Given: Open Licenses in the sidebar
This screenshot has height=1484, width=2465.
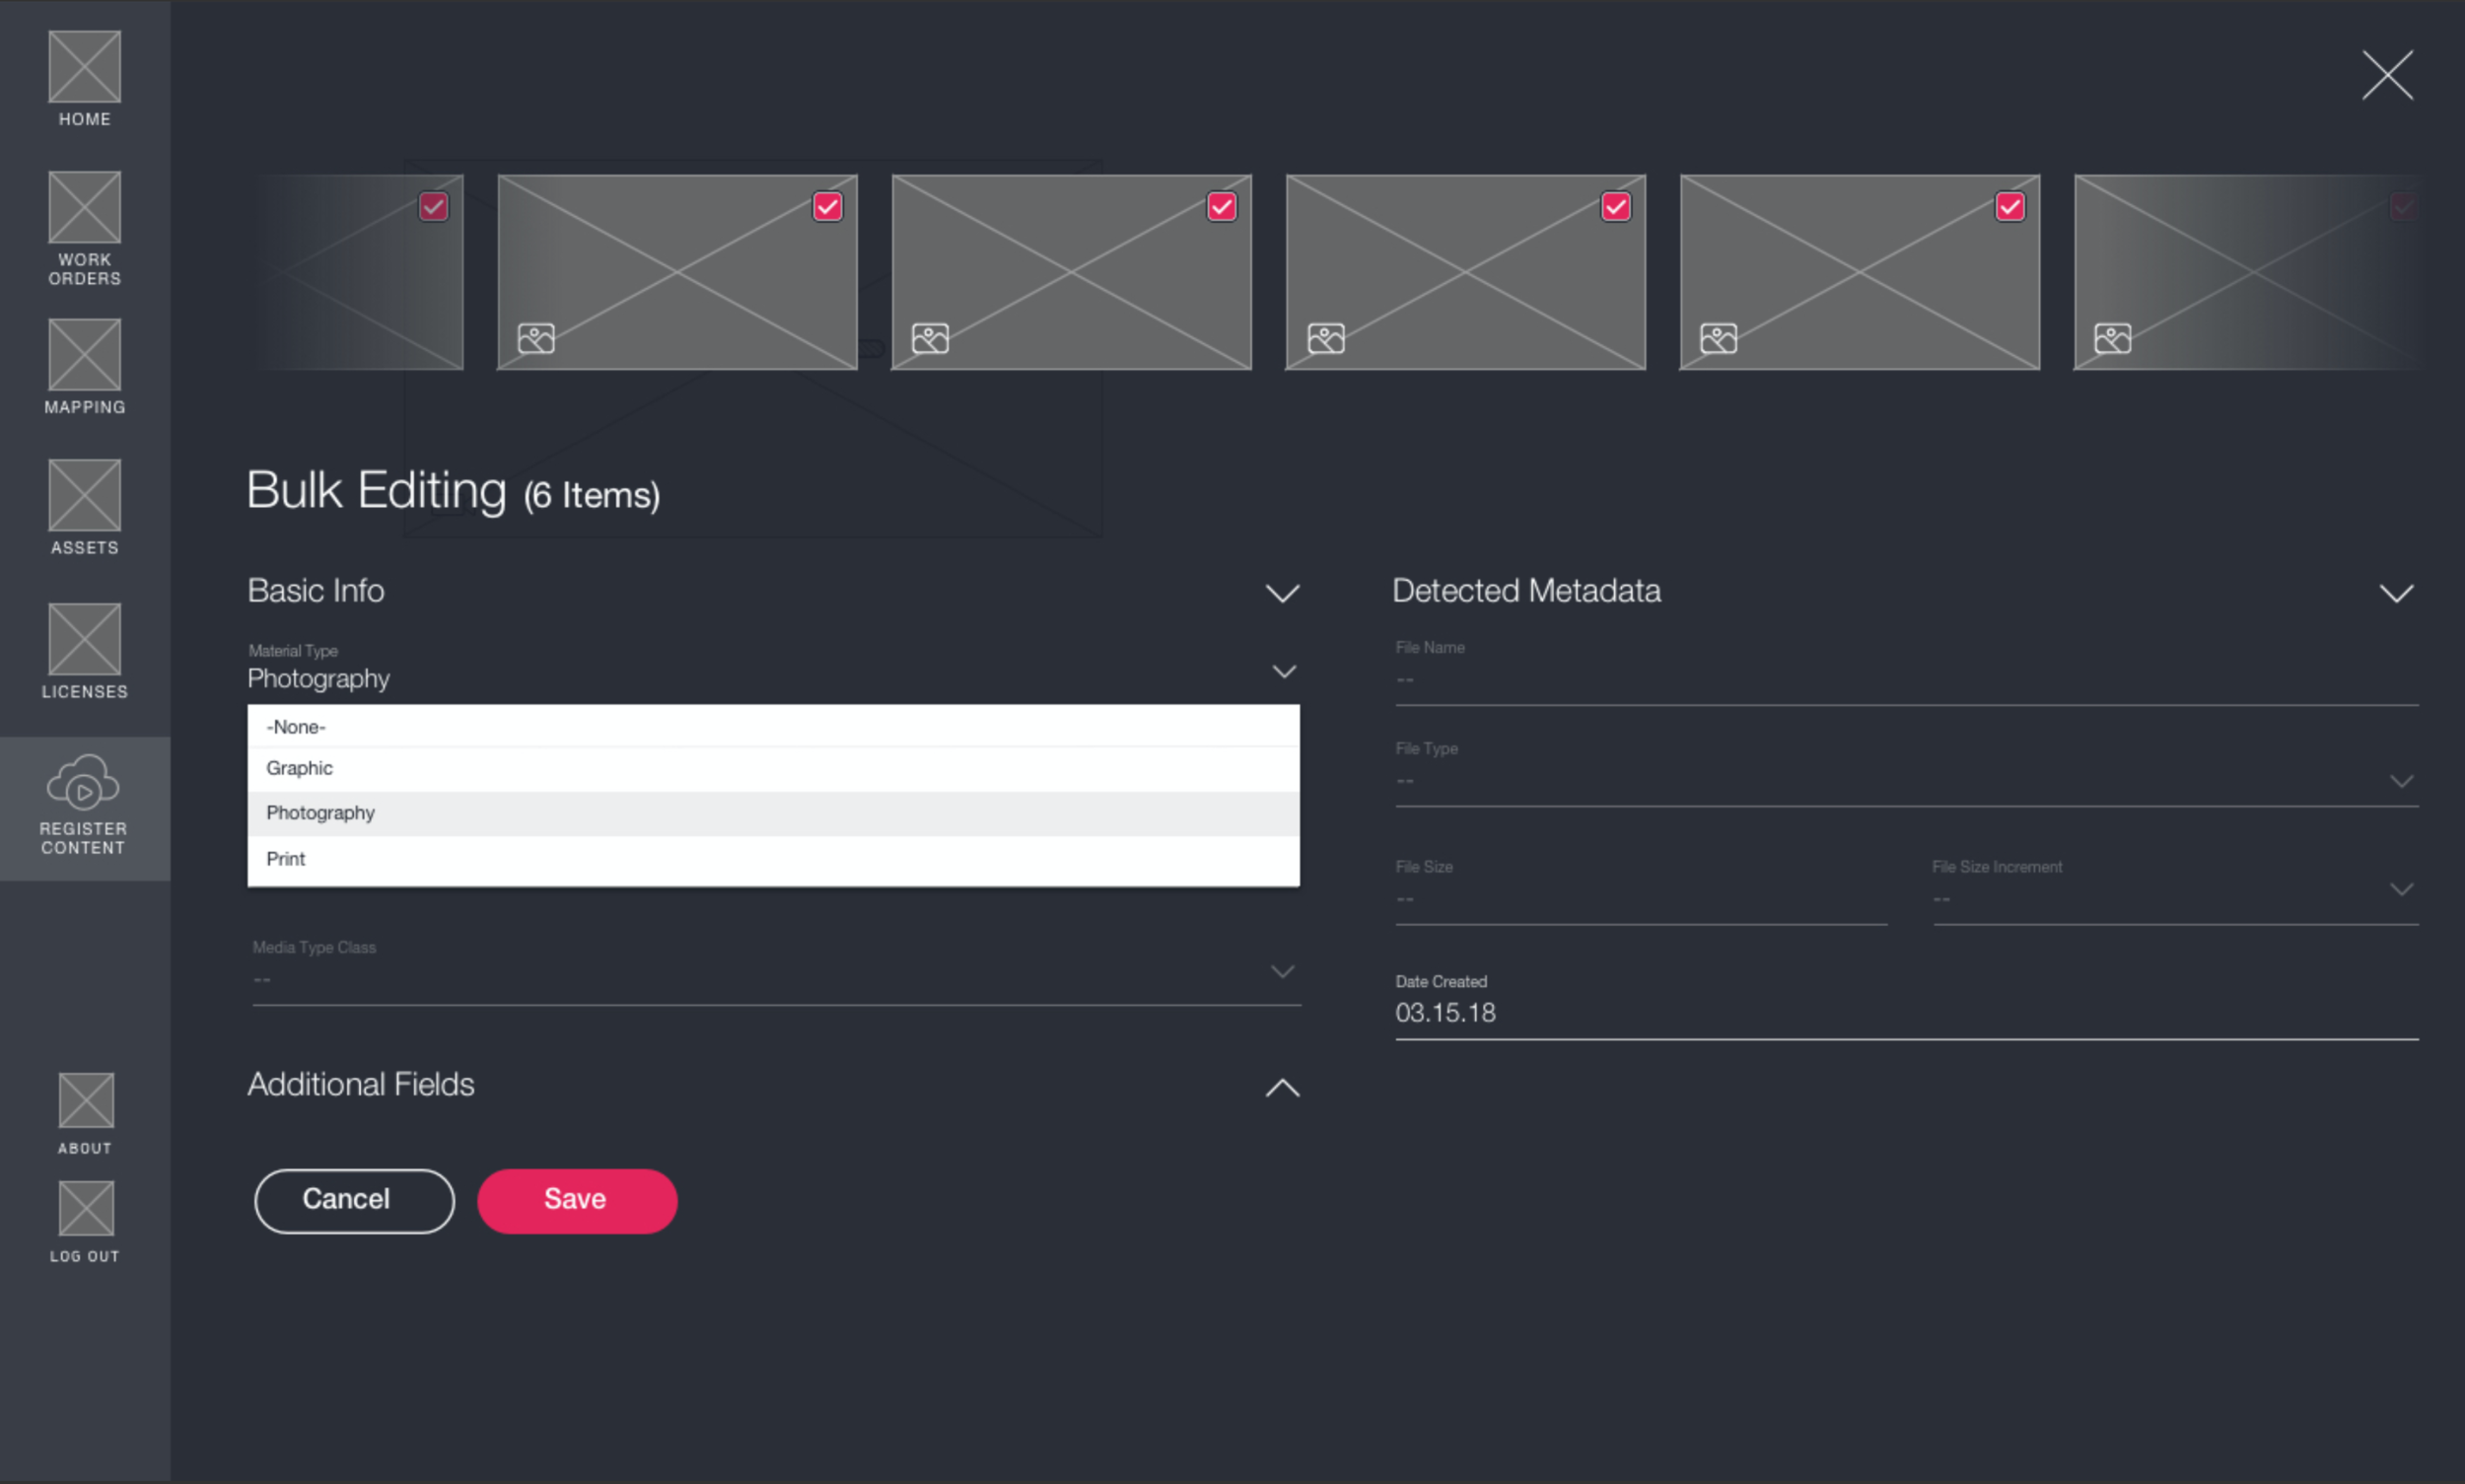Looking at the screenshot, I should [x=84, y=639].
